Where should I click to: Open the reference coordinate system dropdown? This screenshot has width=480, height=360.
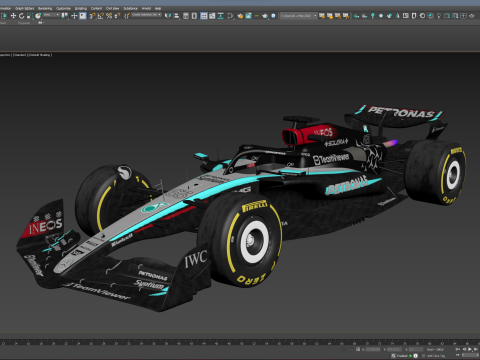(x=51, y=15)
